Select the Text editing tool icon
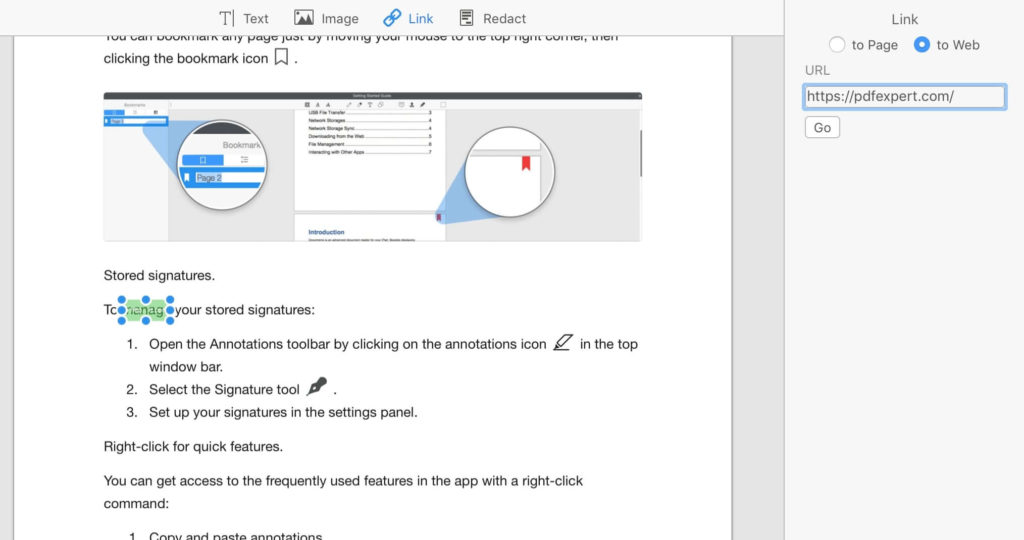Image resolution: width=1024 pixels, height=540 pixels. pos(227,18)
